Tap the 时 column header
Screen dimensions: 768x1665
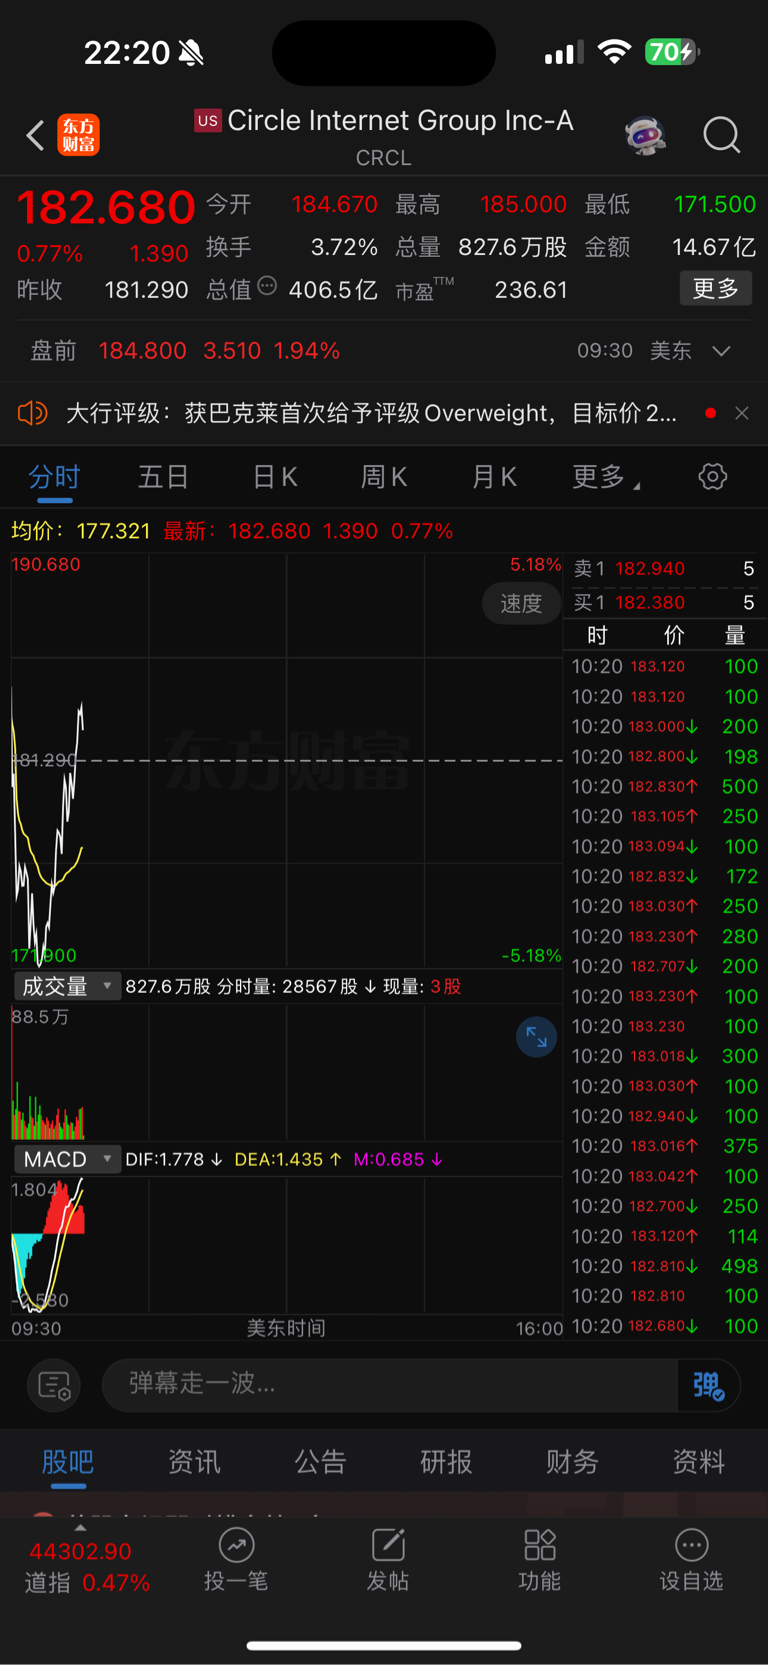point(597,635)
